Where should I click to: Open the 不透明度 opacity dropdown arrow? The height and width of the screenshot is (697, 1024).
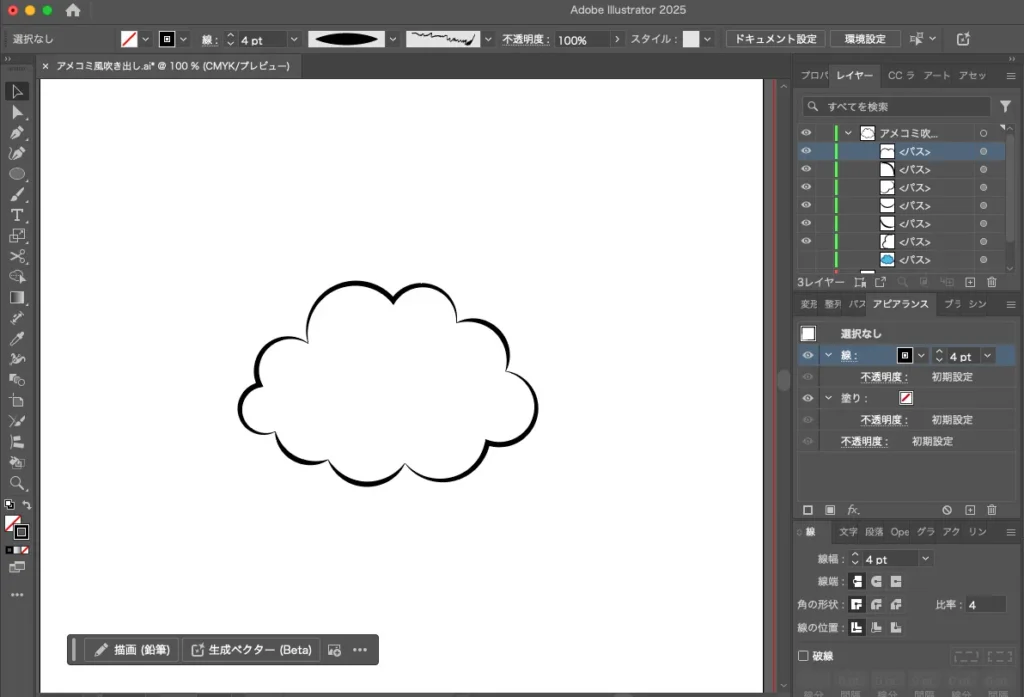pyautogui.click(x=617, y=39)
